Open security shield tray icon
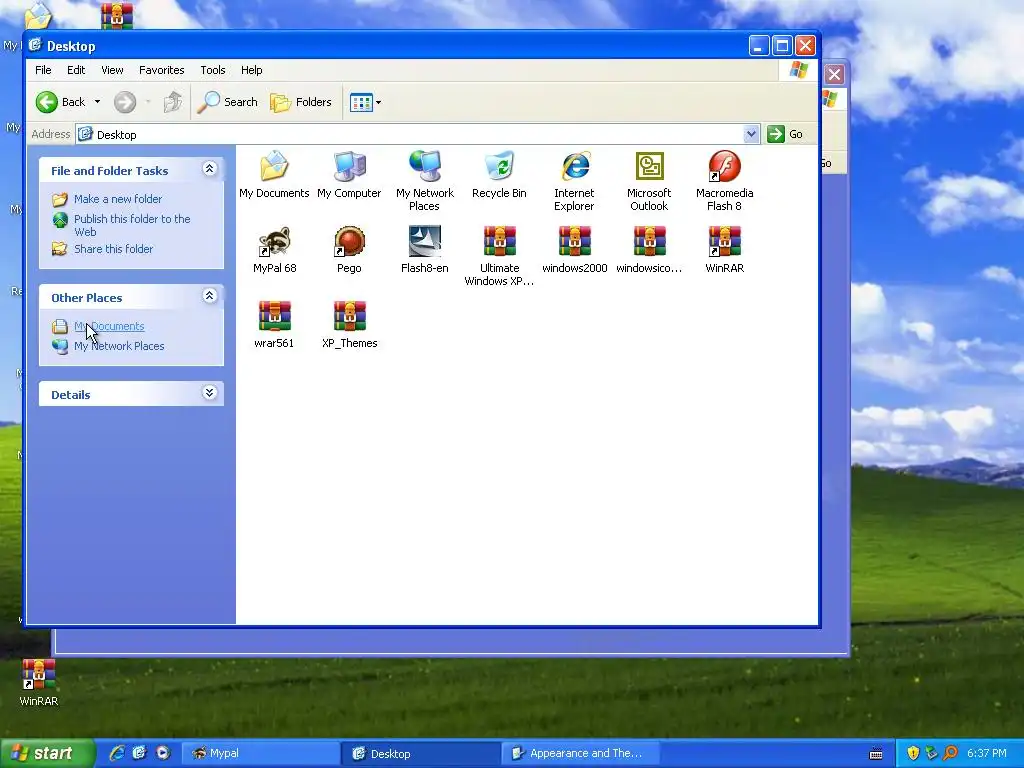 (913, 753)
